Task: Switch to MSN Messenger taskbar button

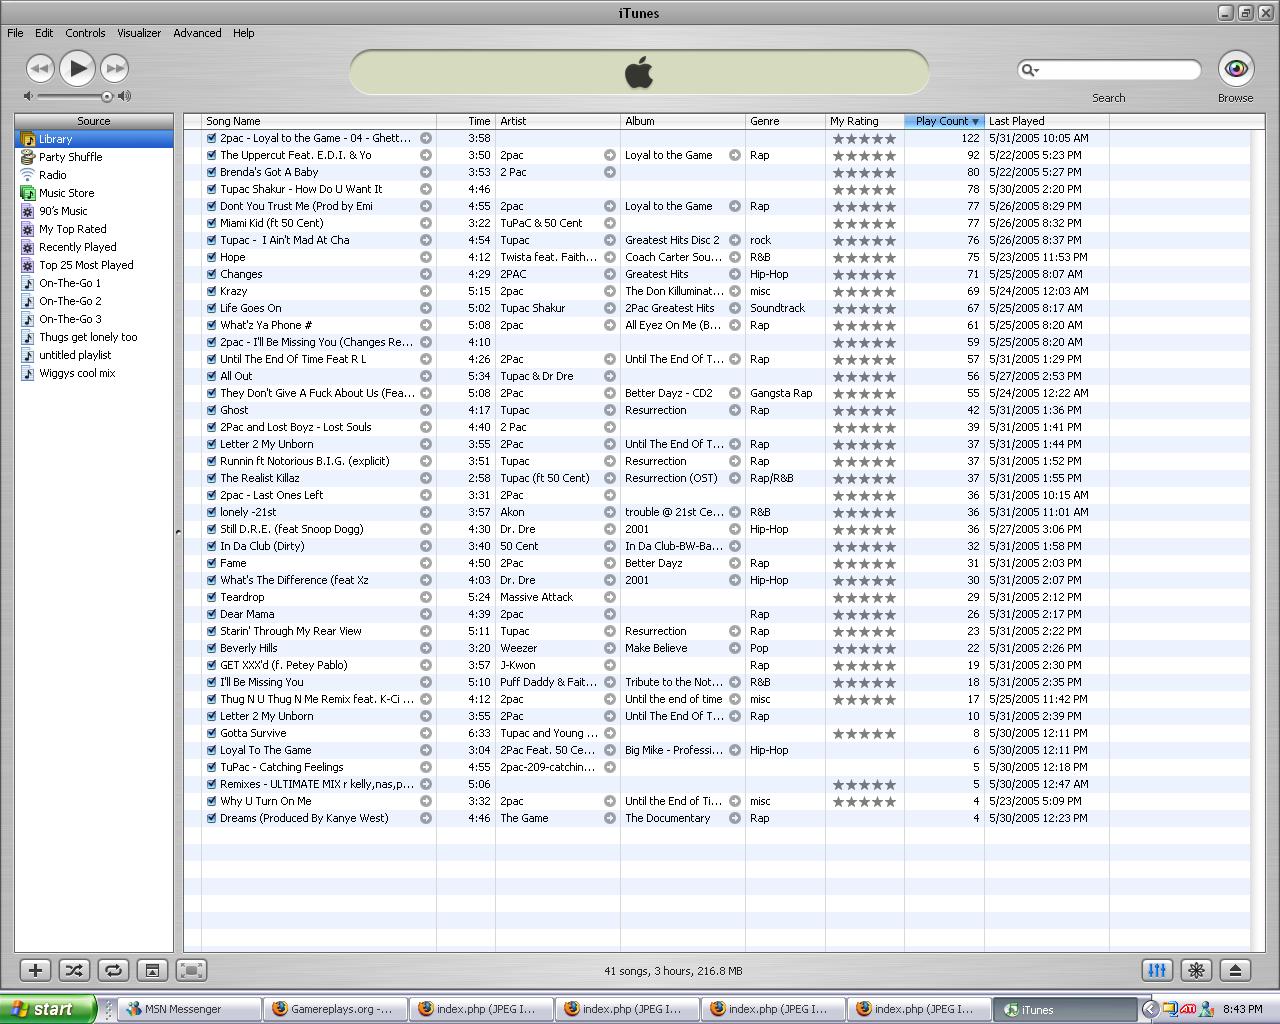Action: click(189, 1009)
